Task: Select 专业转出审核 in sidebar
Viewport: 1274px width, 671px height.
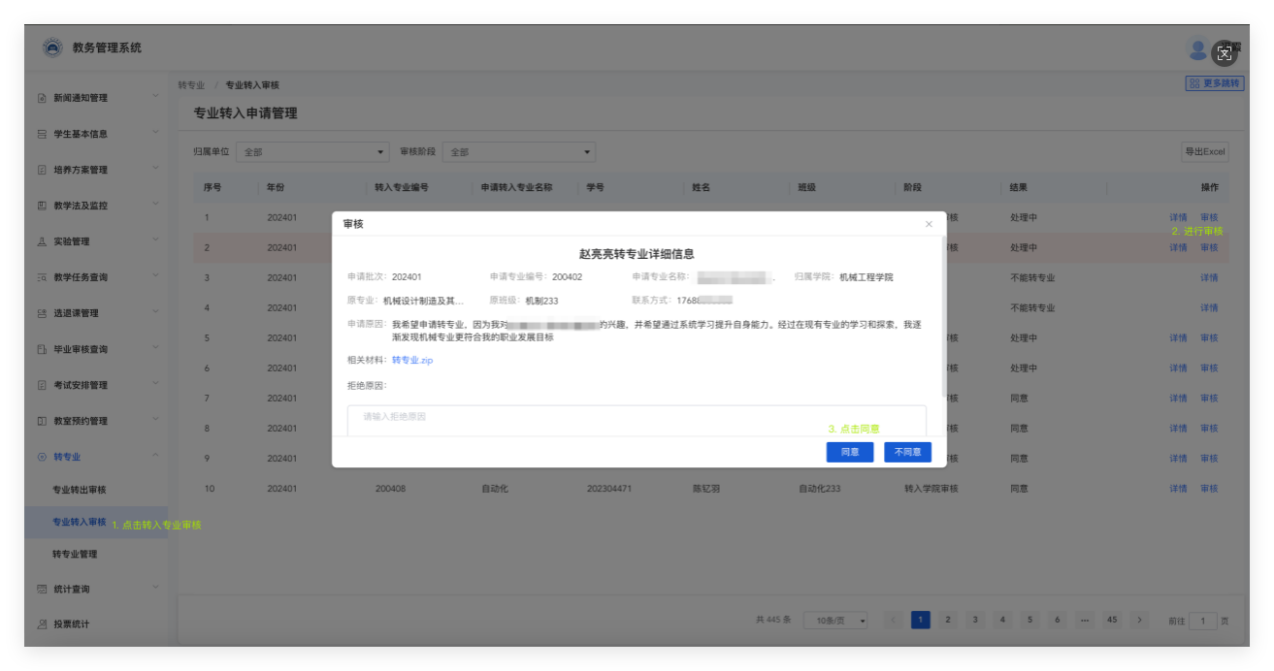Action: (x=79, y=490)
